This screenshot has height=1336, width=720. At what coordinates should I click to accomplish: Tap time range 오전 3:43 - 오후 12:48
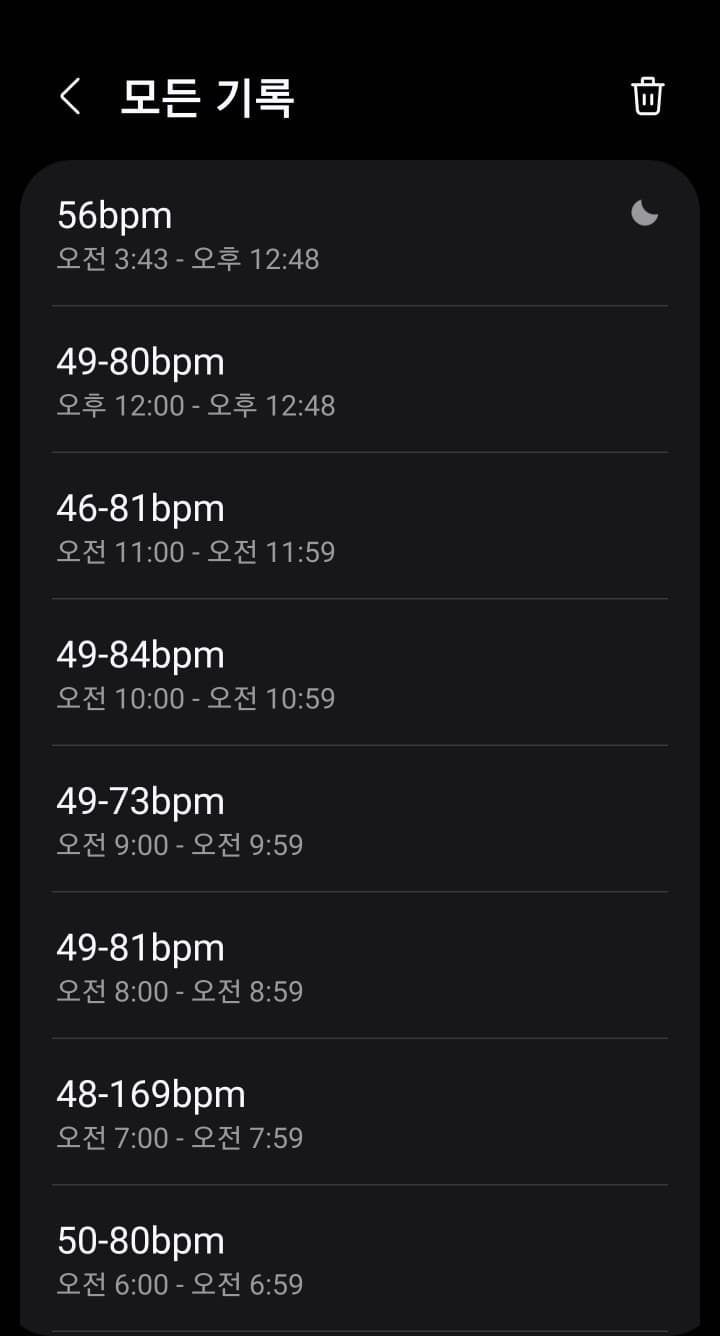188,259
